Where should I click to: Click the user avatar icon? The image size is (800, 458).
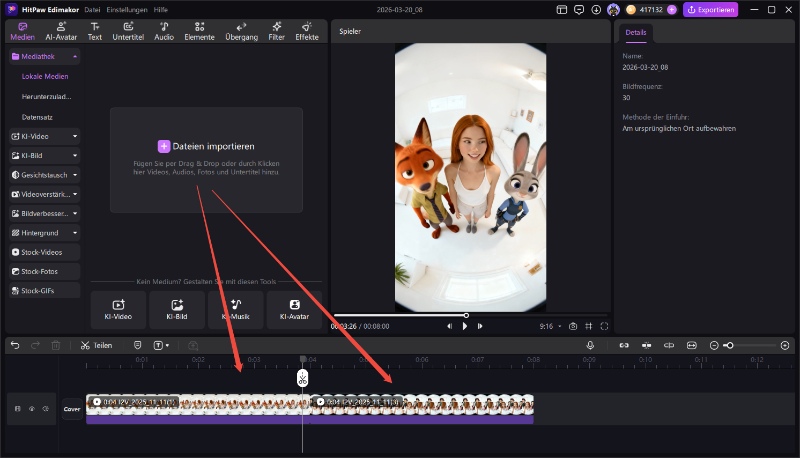(613, 10)
